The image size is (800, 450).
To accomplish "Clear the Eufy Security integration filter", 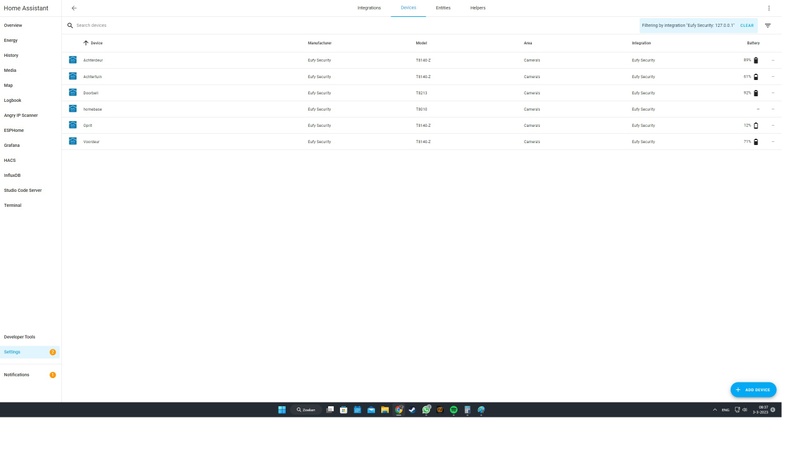I will click(747, 26).
